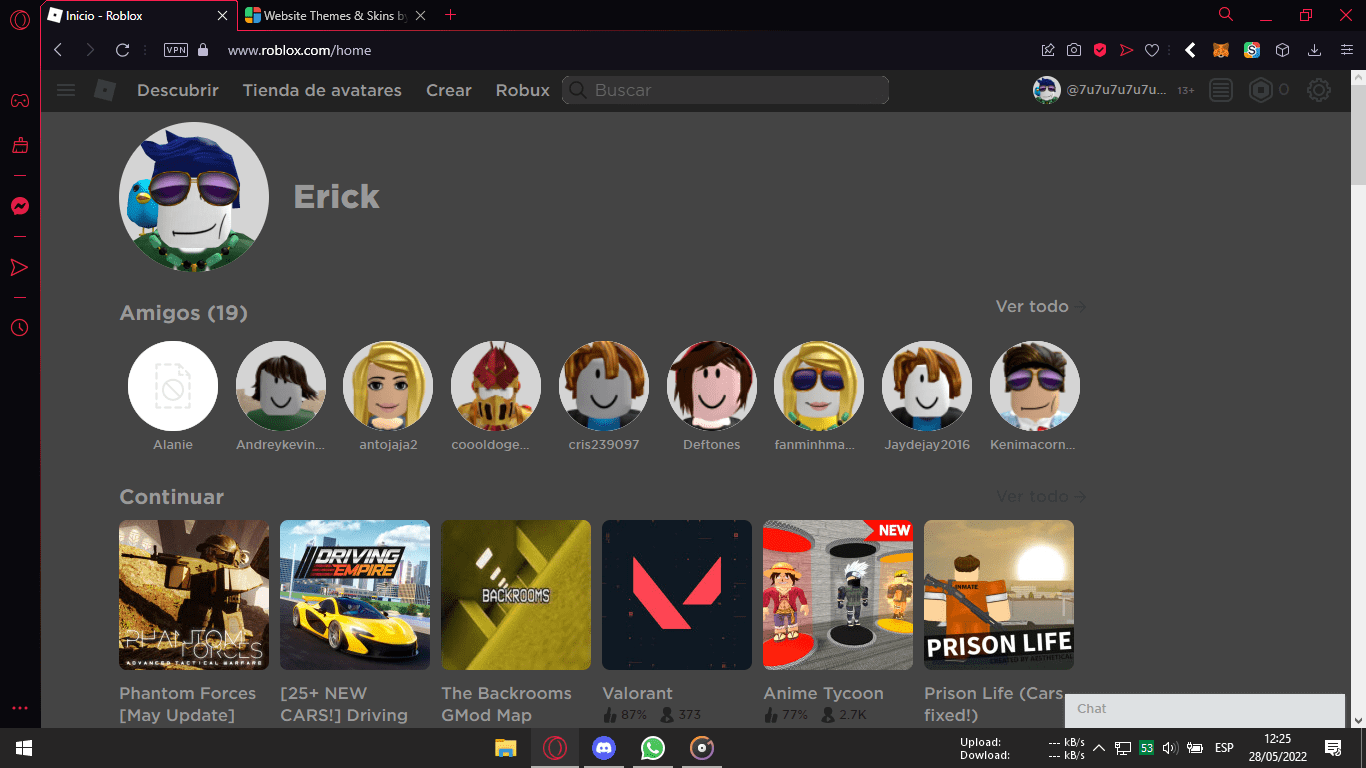
Task: Toggle the heart to bookmark this page
Action: pyautogui.click(x=1152, y=49)
